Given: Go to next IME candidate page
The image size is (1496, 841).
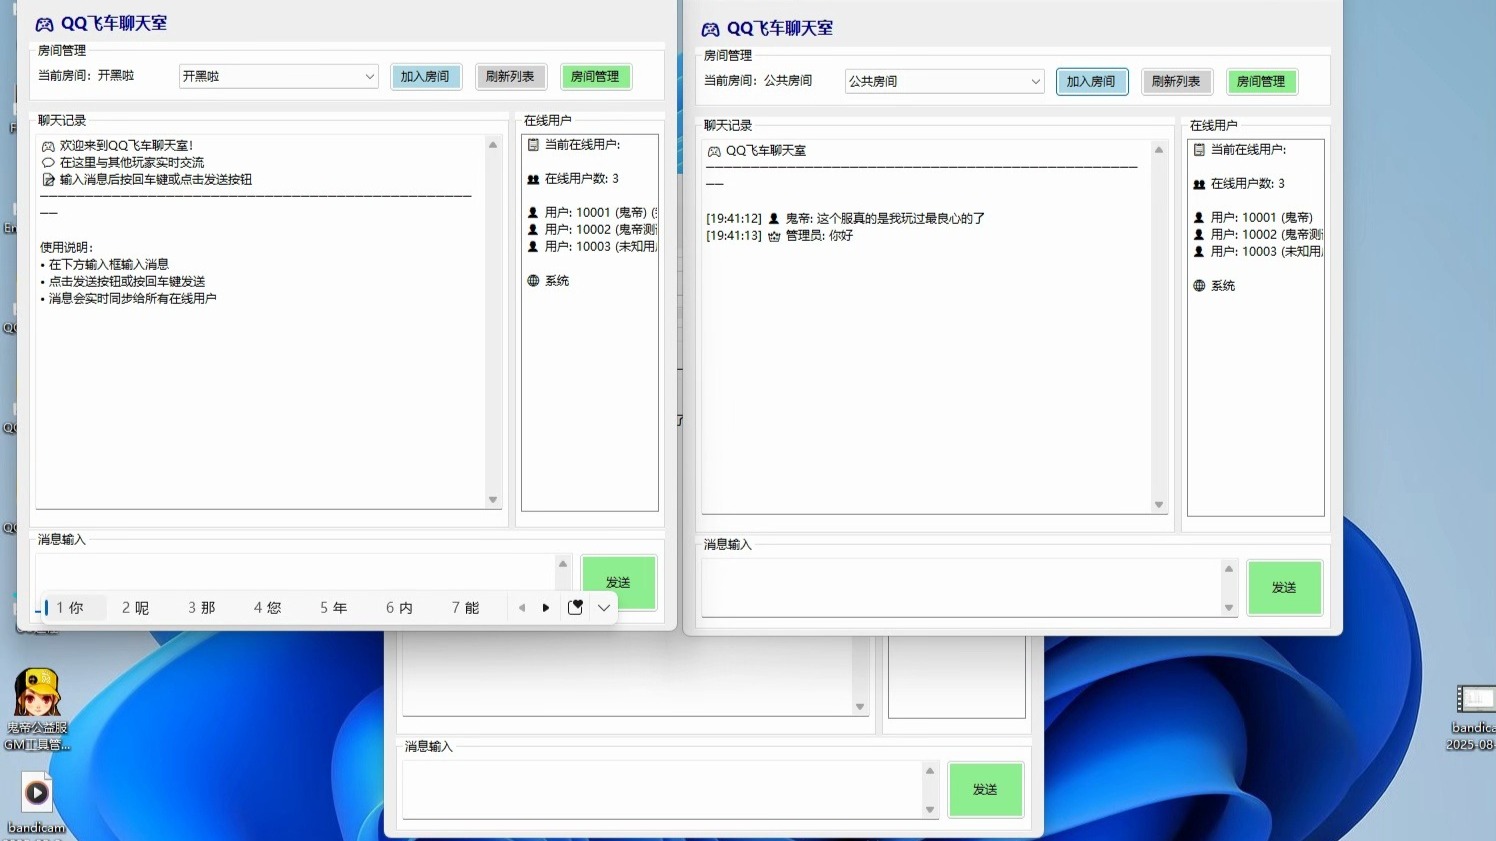Looking at the screenshot, I should coord(546,608).
